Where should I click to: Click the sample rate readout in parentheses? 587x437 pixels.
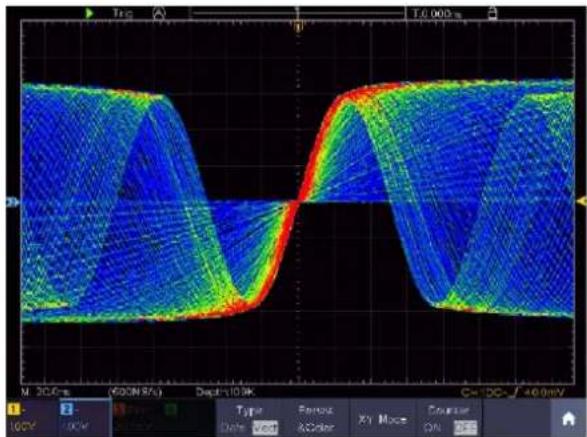pyautogui.click(x=135, y=392)
